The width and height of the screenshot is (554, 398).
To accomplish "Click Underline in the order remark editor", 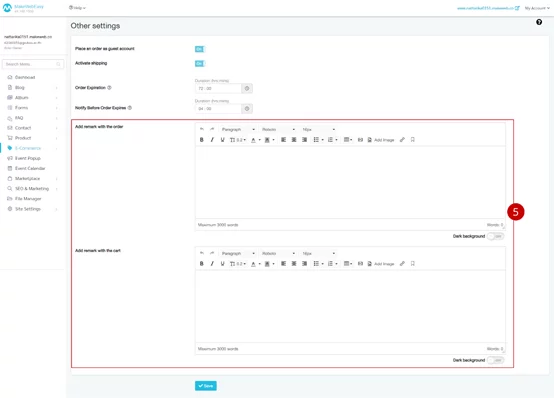I will (222, 140).
